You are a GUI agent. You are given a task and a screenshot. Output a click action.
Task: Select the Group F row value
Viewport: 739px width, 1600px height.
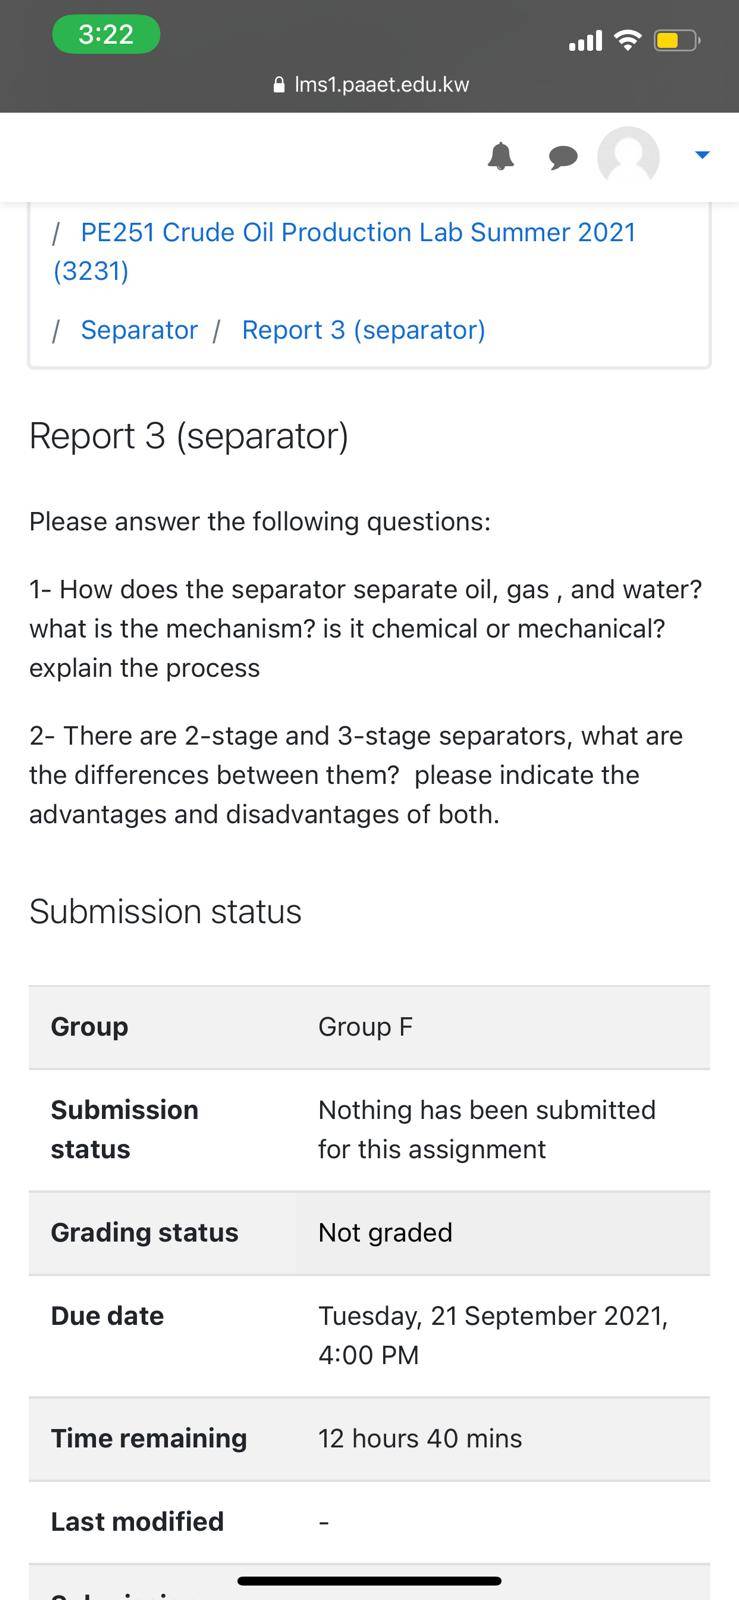click(x=365, y=1027)
